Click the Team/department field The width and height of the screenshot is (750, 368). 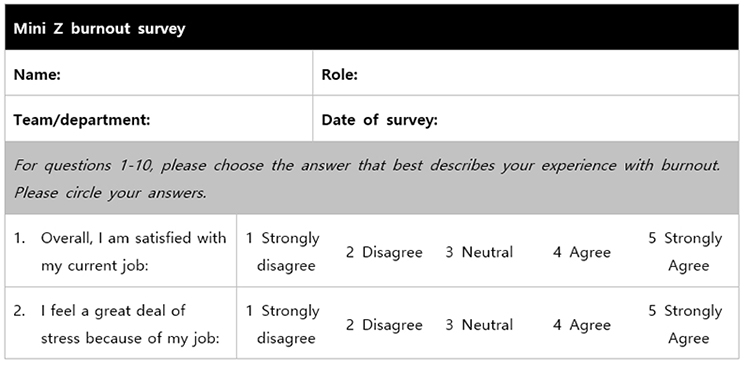159,119
